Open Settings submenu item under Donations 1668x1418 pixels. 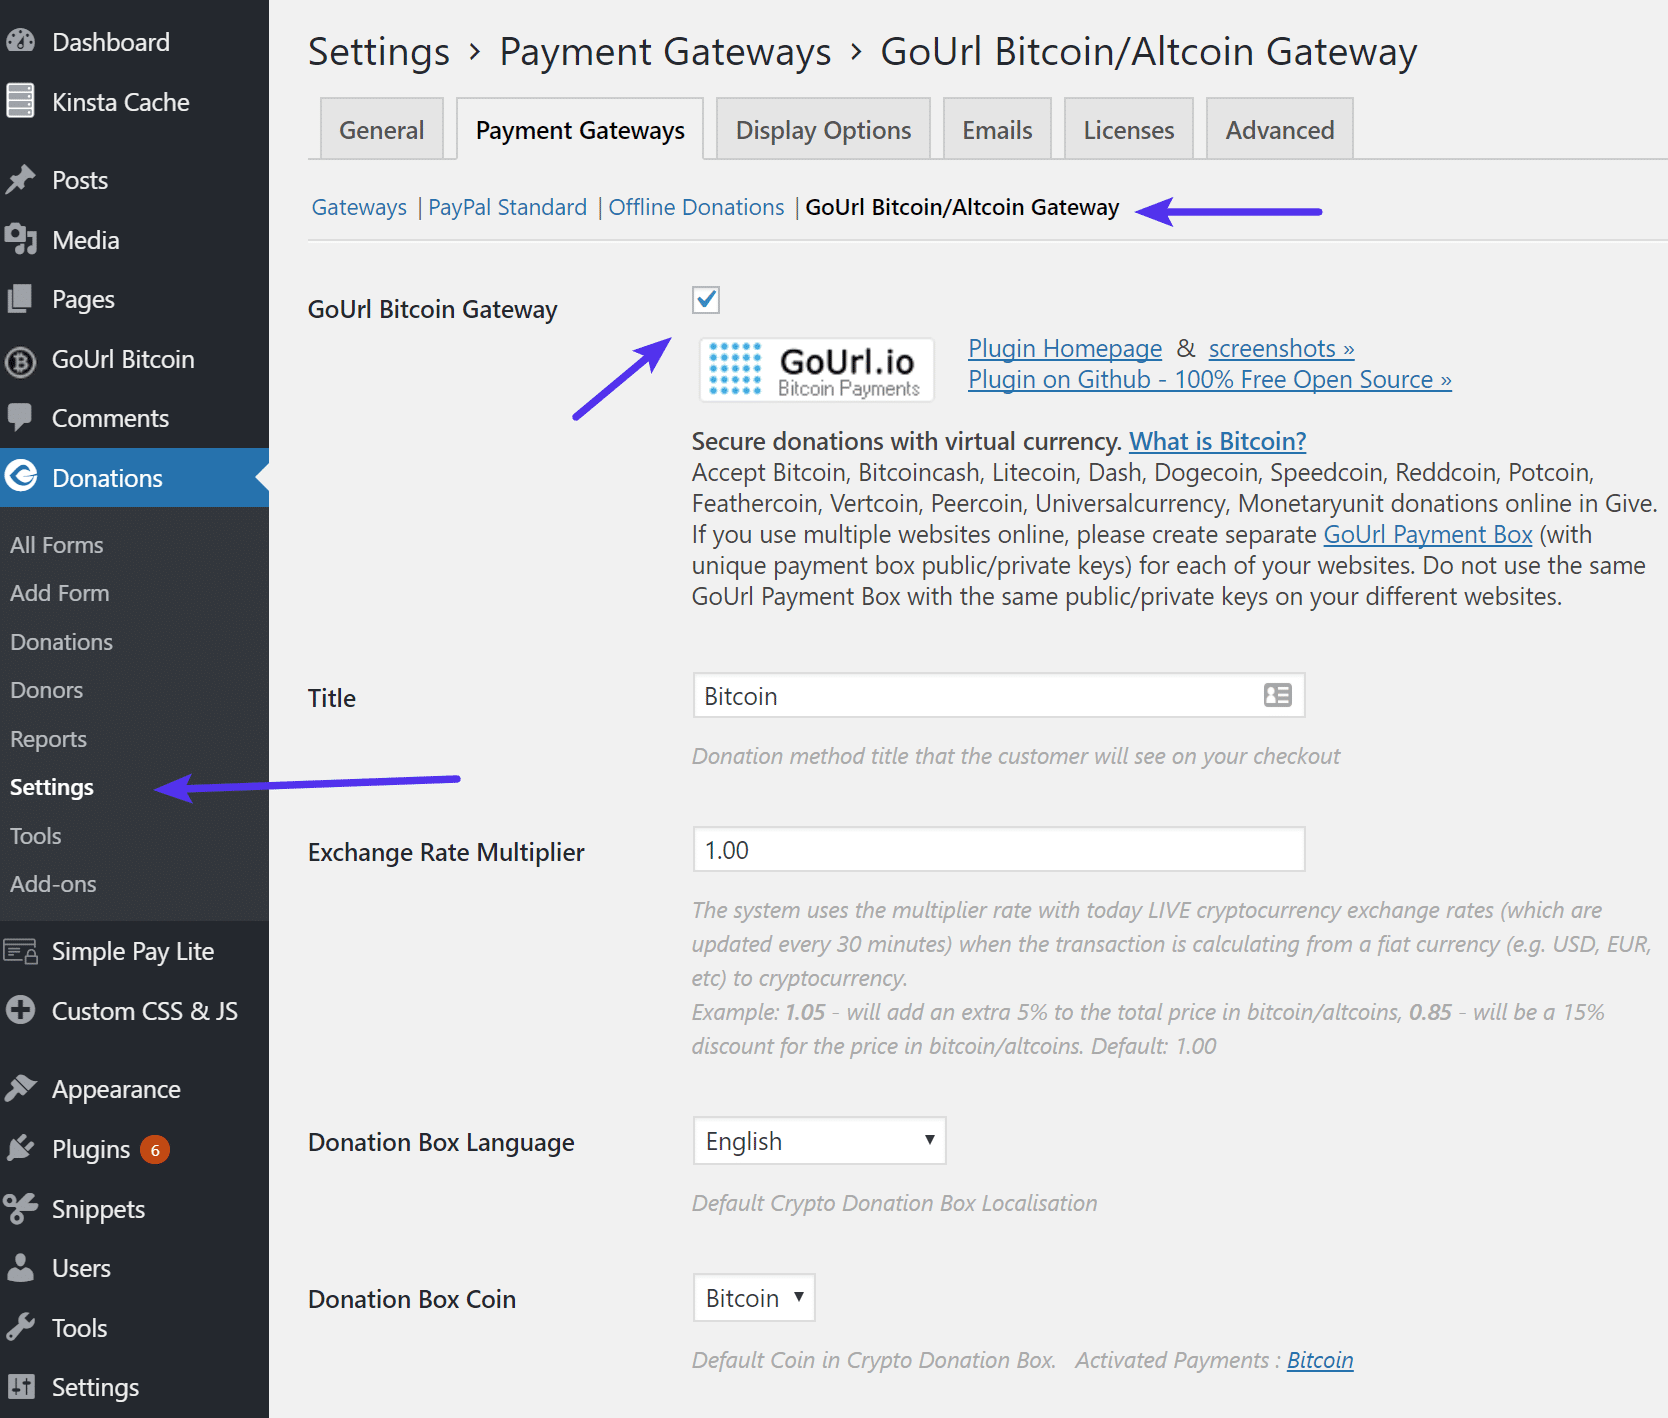52,787
